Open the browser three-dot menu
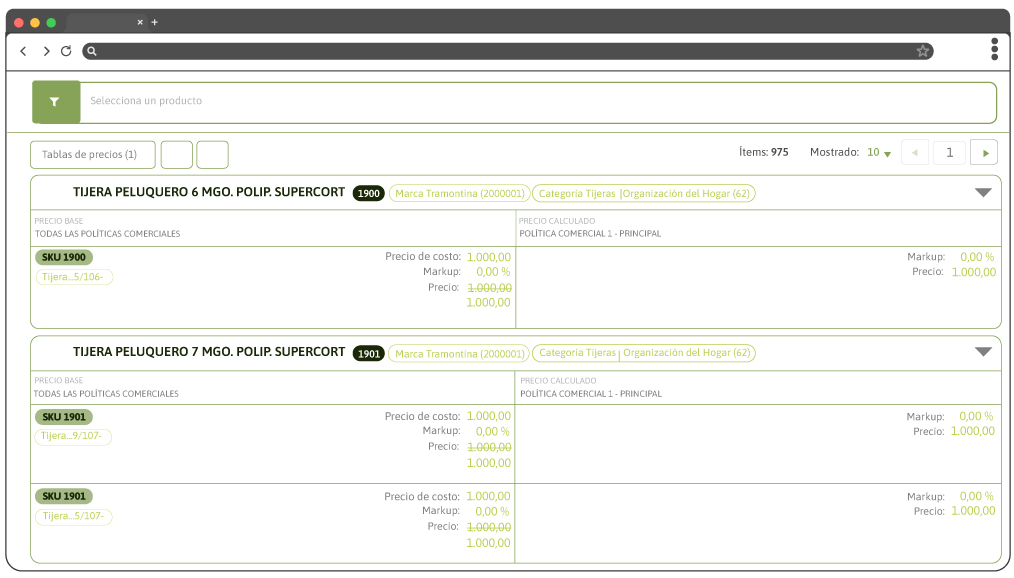1014x578 pixels. pos(994,49)
